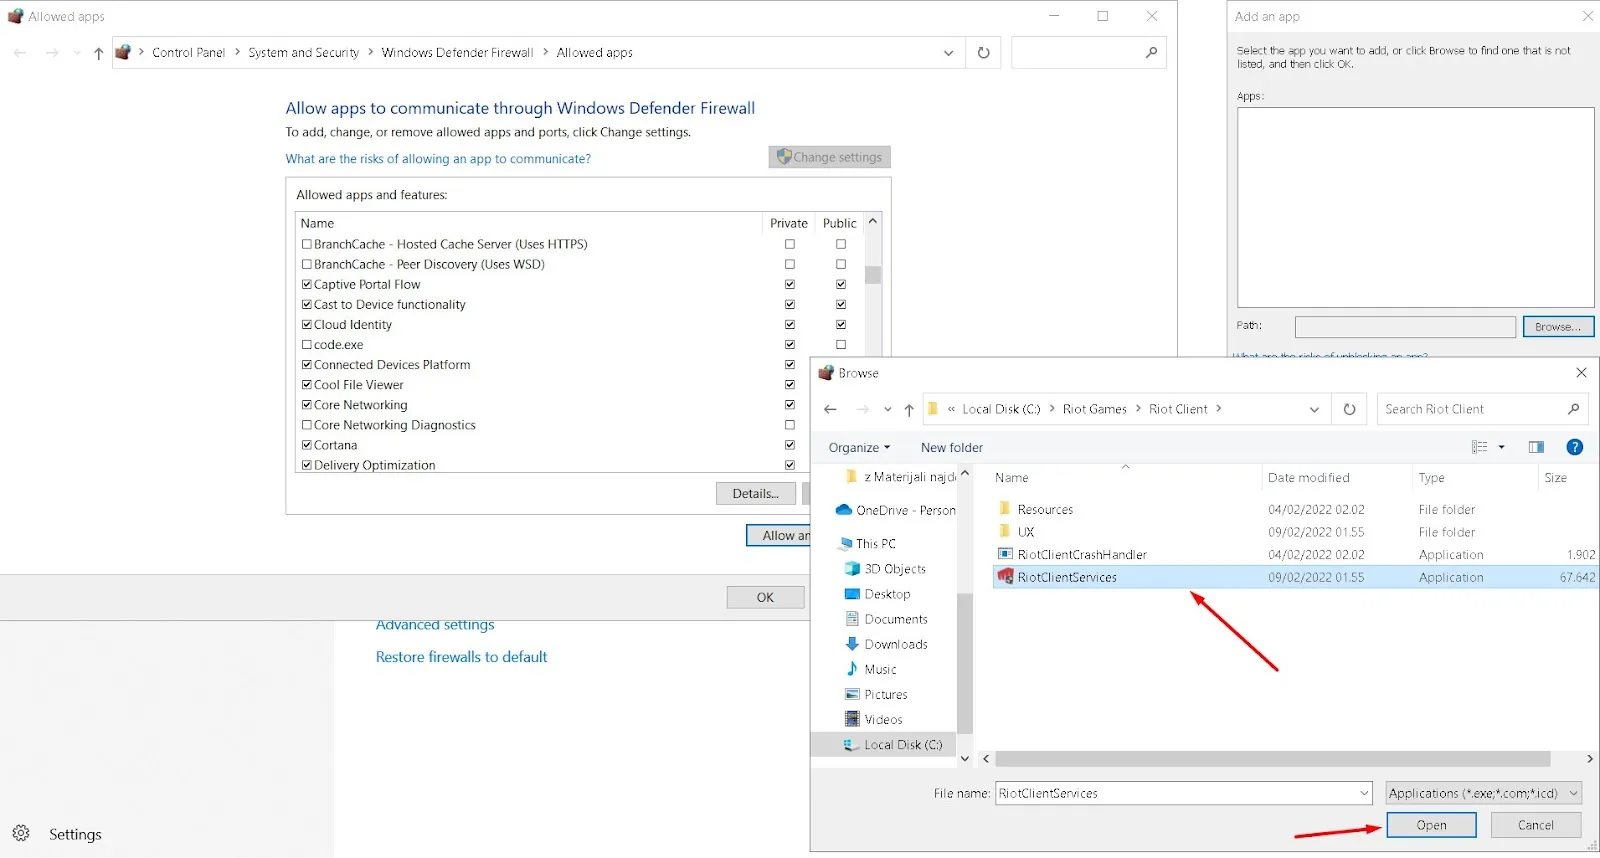
Task: Open Pictures in navigation pane
Action: click(877, 694)
